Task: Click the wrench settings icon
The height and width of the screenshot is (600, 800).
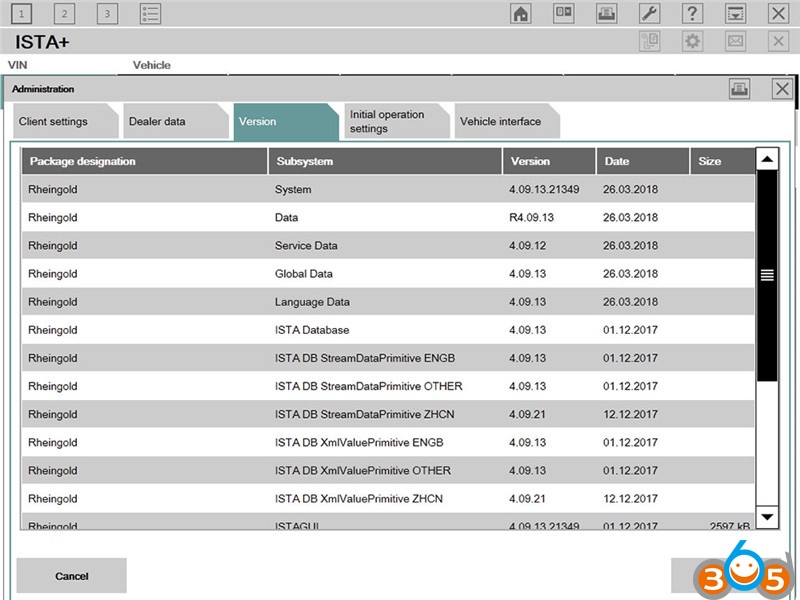Action: coord(649,13)
